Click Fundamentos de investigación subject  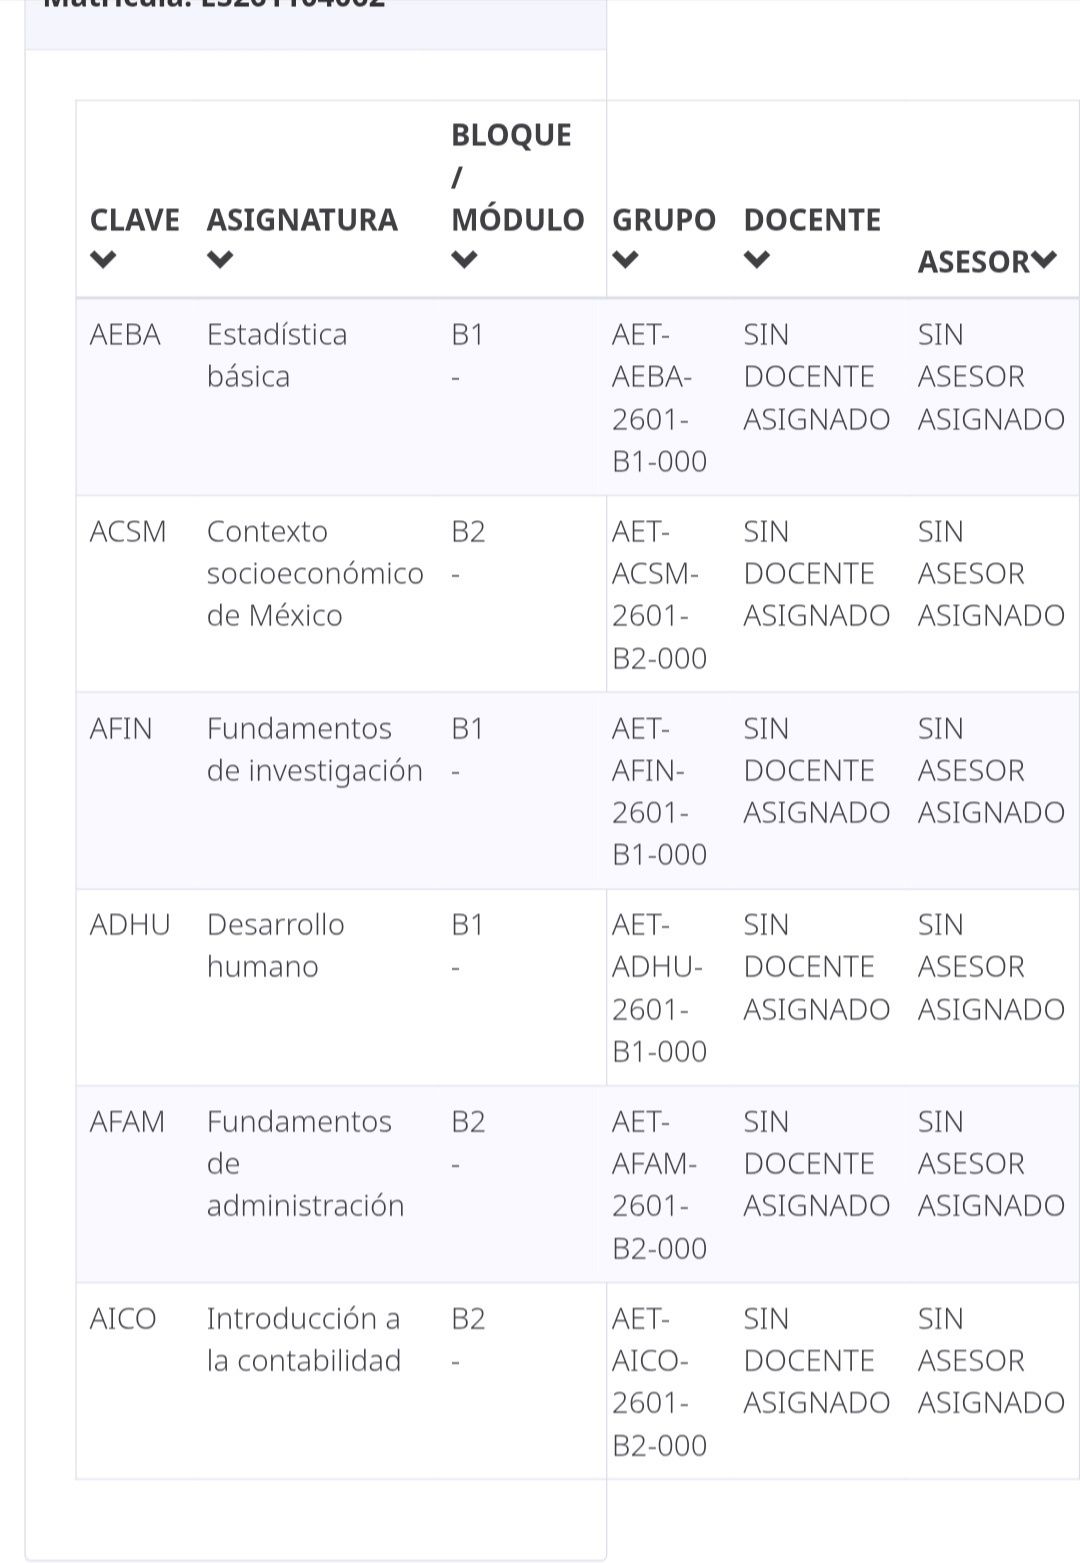pyautogui.click(x=315, y=749)
